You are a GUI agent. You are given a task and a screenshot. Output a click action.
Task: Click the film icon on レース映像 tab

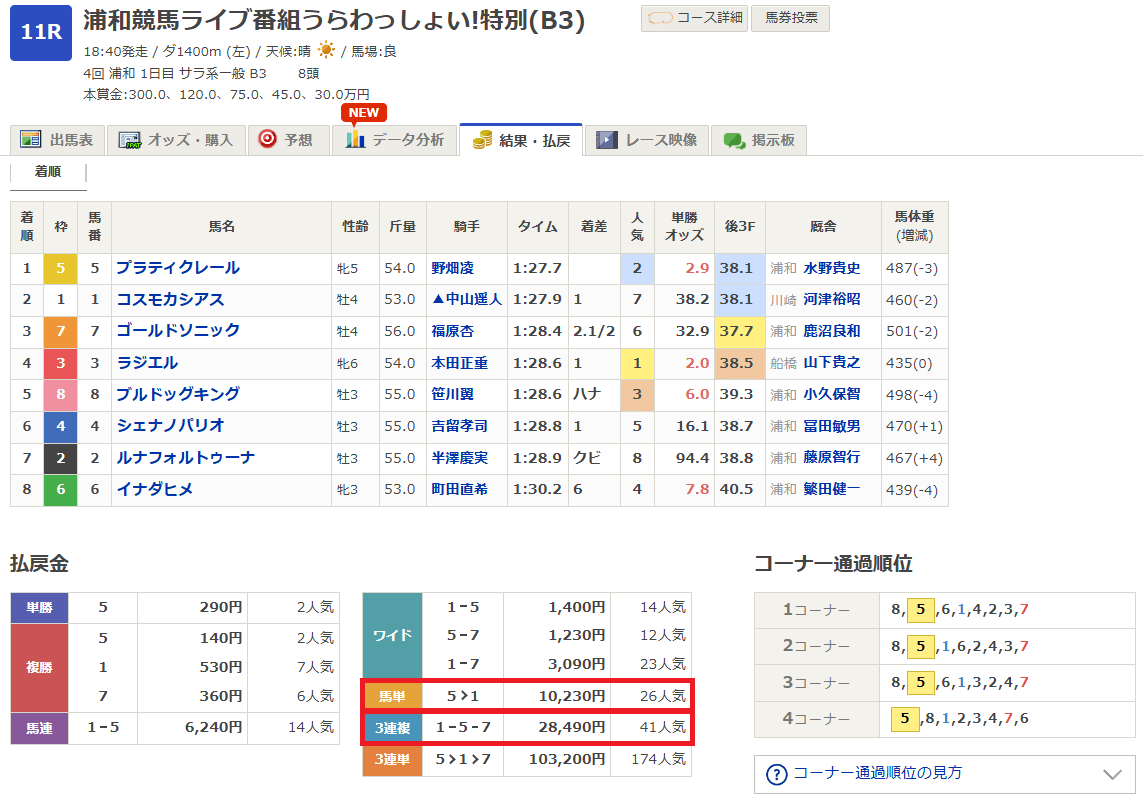pos(607,140)
